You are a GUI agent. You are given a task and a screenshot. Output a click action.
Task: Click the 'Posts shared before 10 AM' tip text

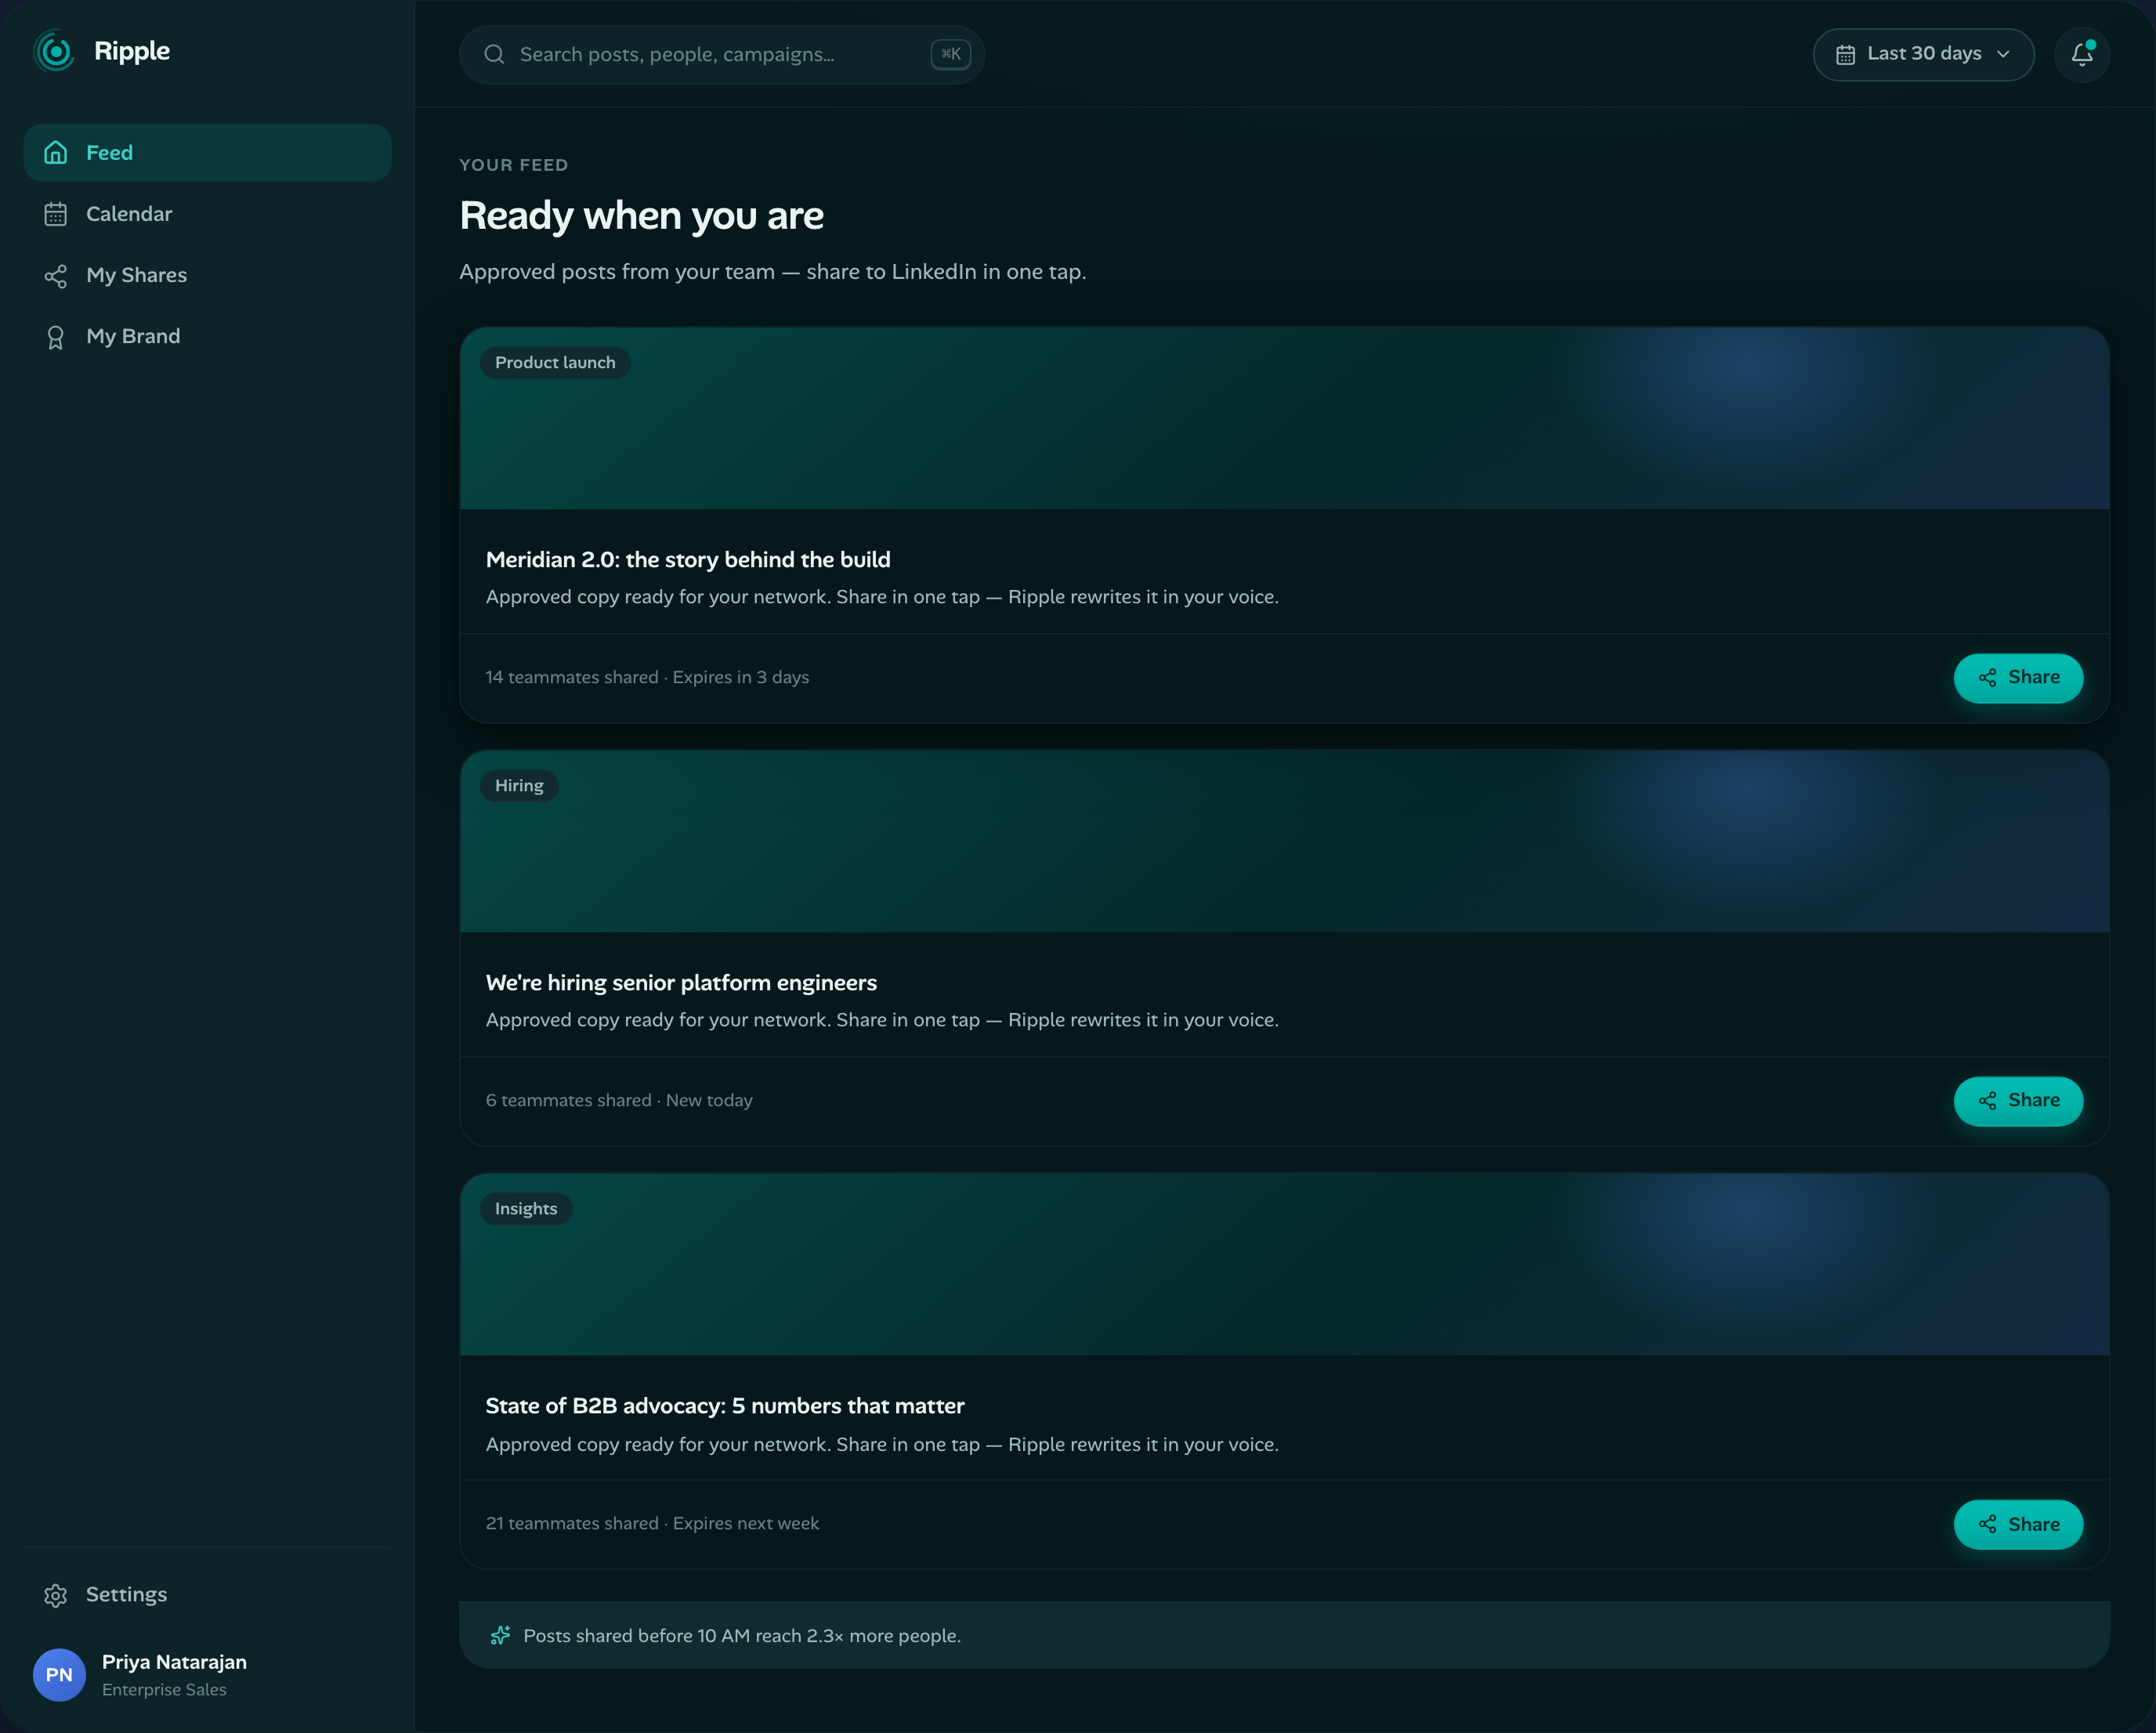pyautogui.click(x=742, y=1635)
